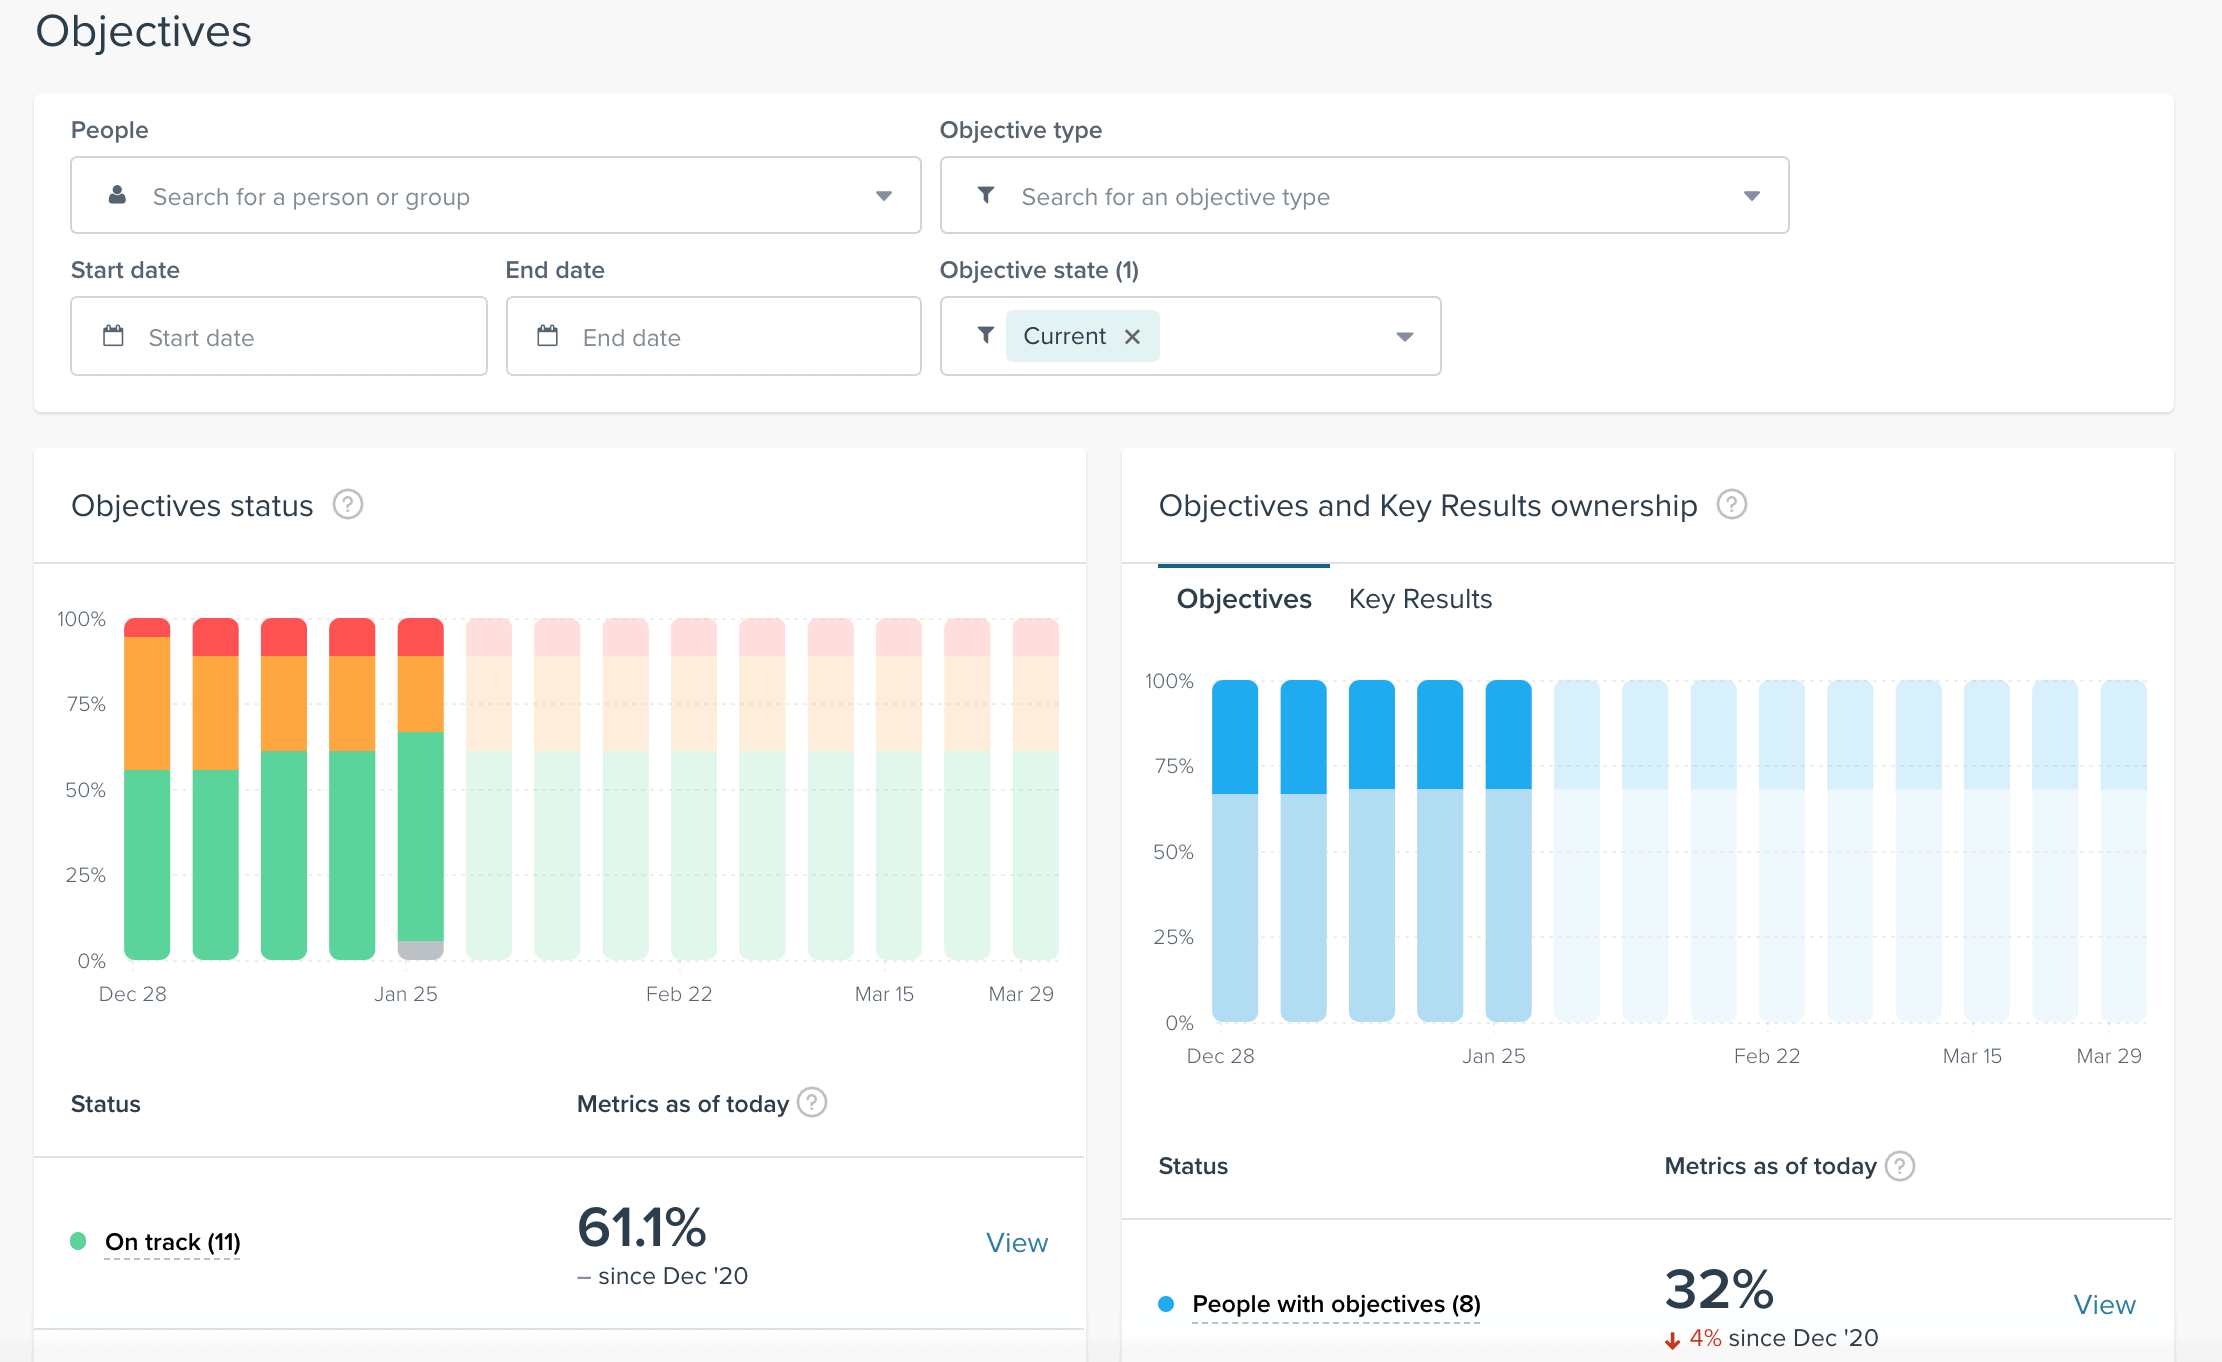Click the On track (11) status label
The width and height of the screenshot is (2222, 1362).
point(172,1242)
